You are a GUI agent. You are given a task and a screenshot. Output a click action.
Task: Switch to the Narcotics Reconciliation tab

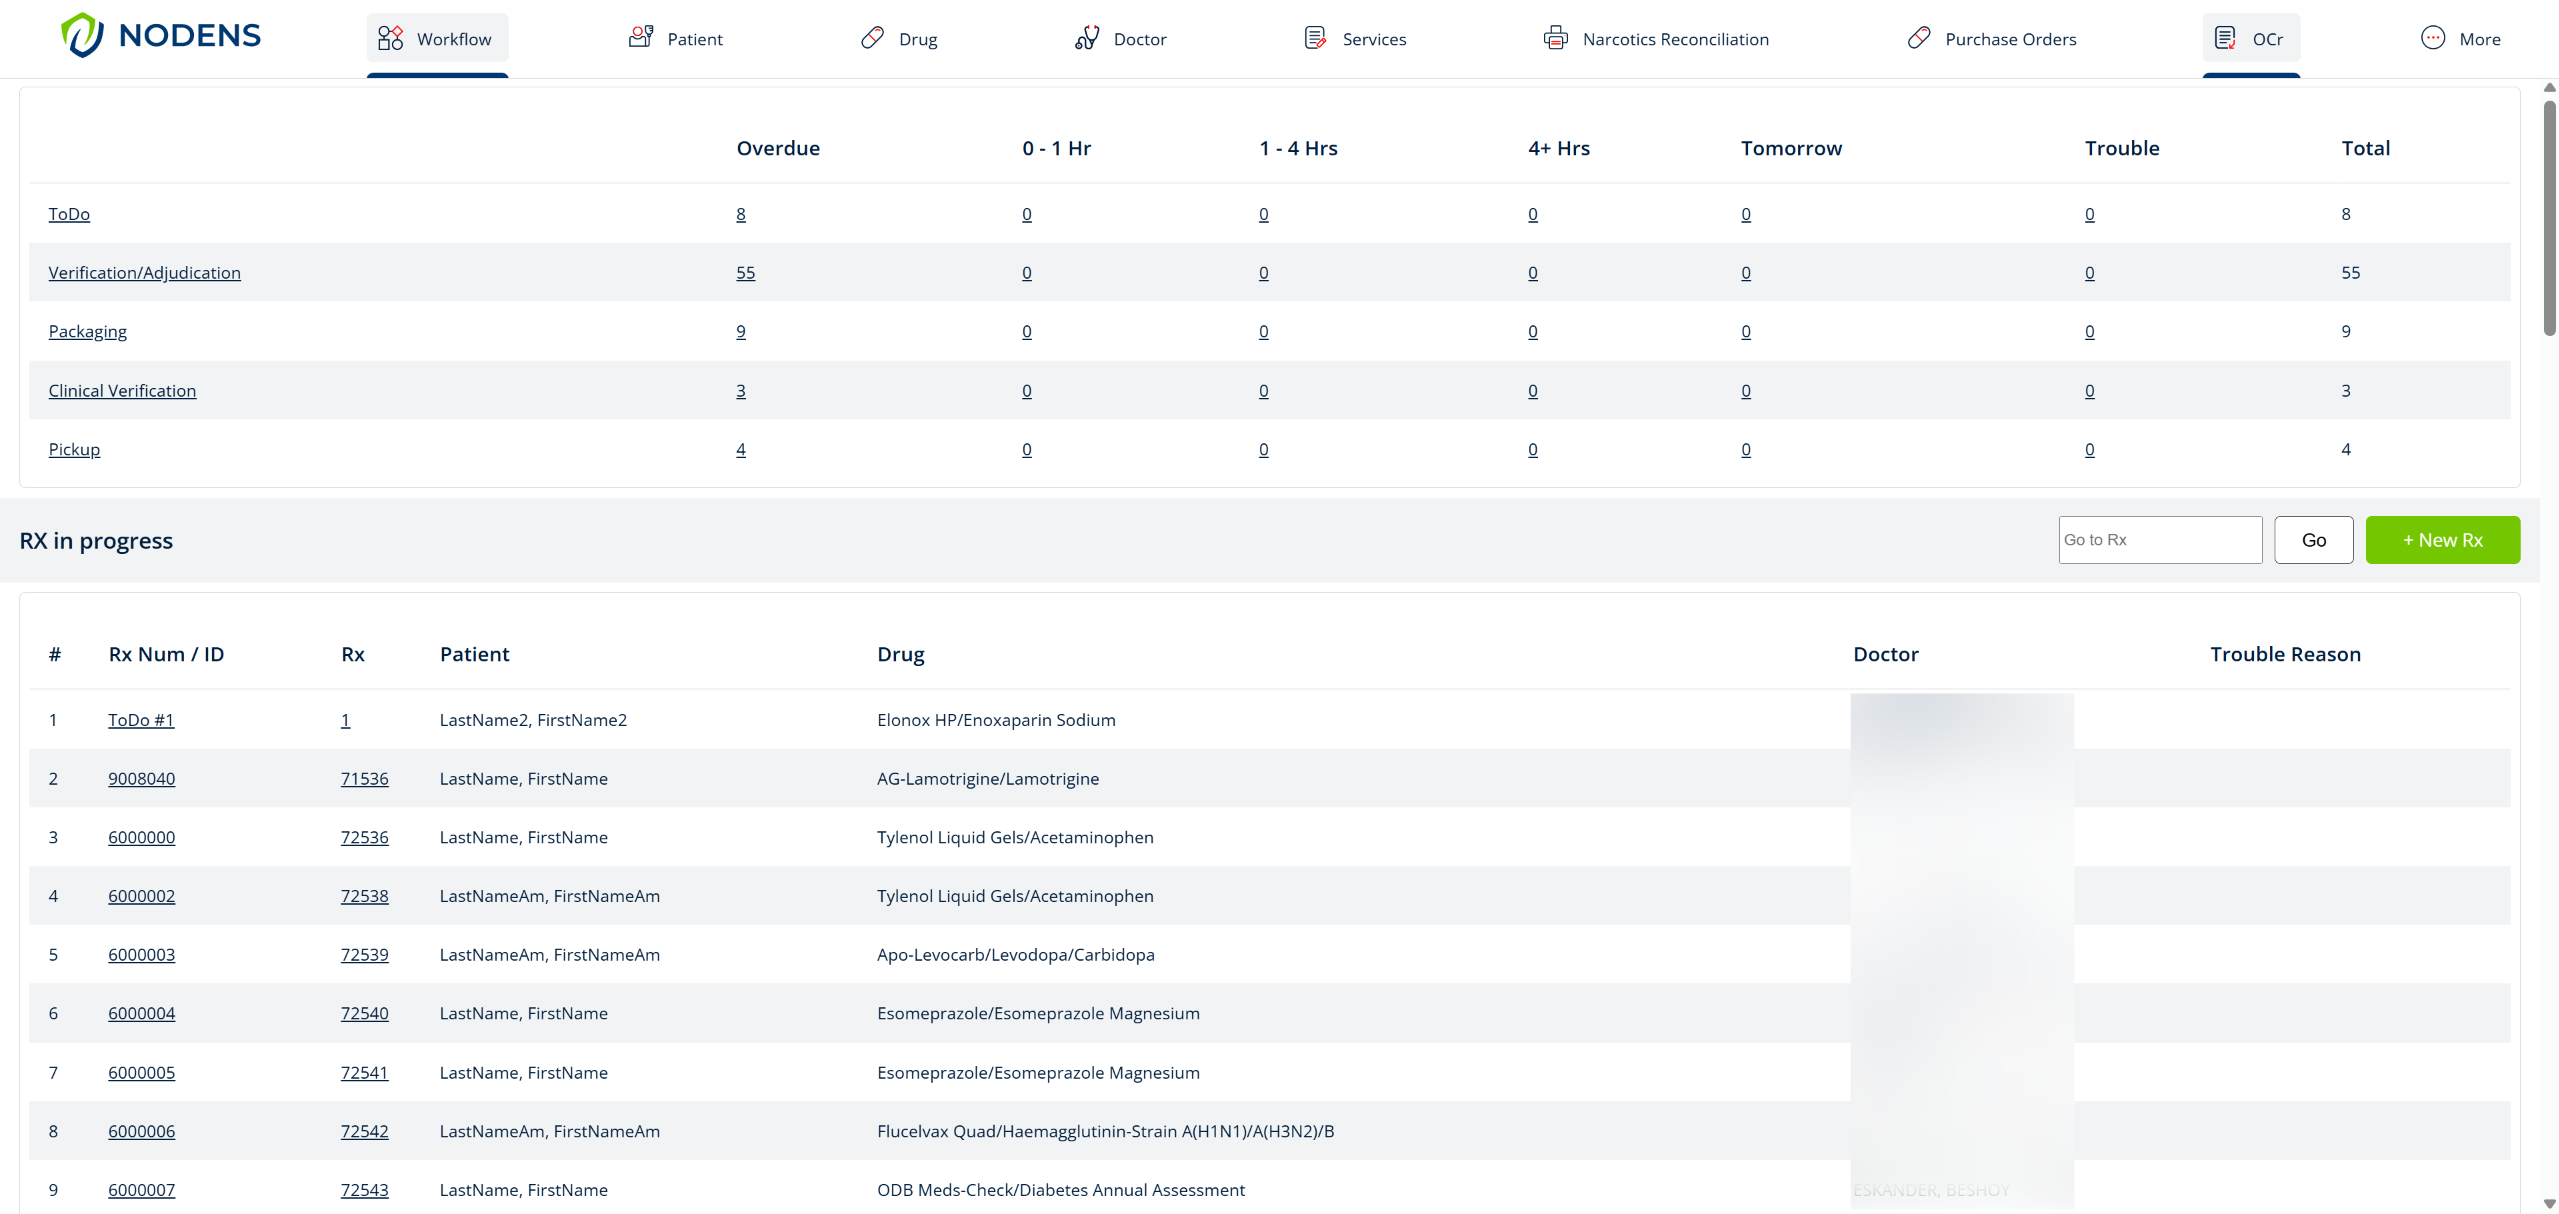tap(1675, 39)
